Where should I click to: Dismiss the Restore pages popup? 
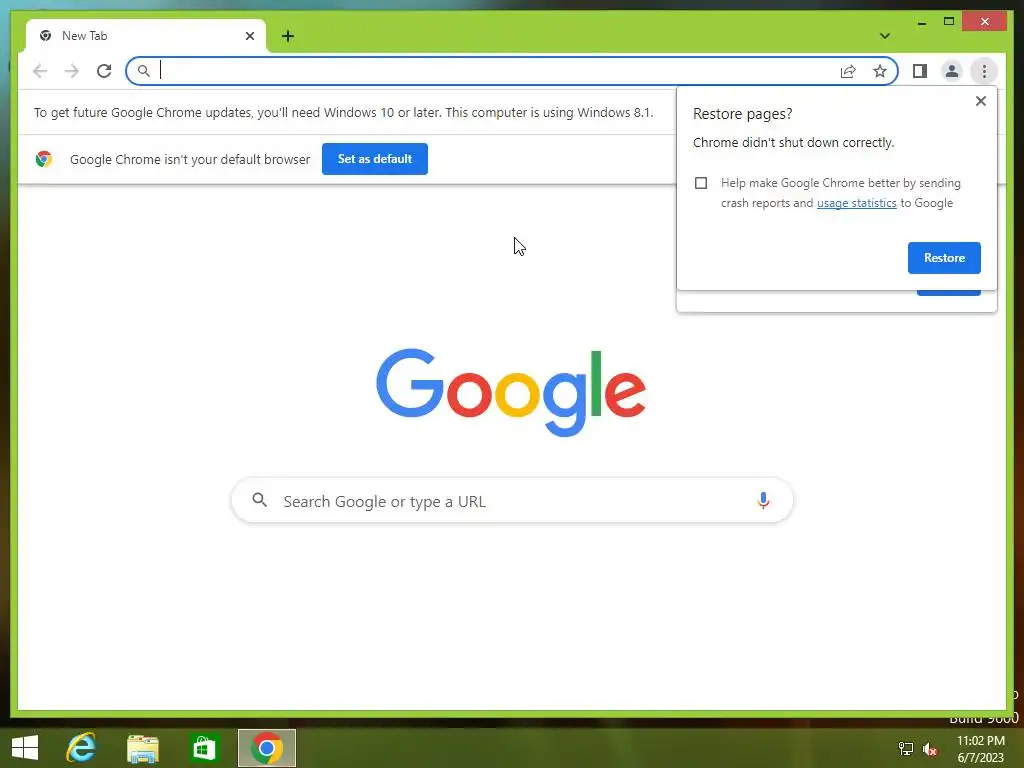980,101
